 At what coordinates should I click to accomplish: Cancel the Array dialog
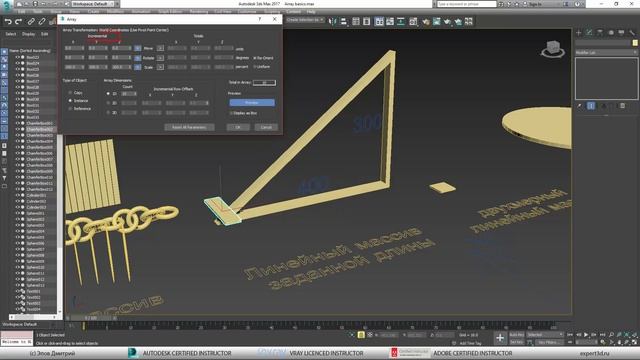pos(266,127)
